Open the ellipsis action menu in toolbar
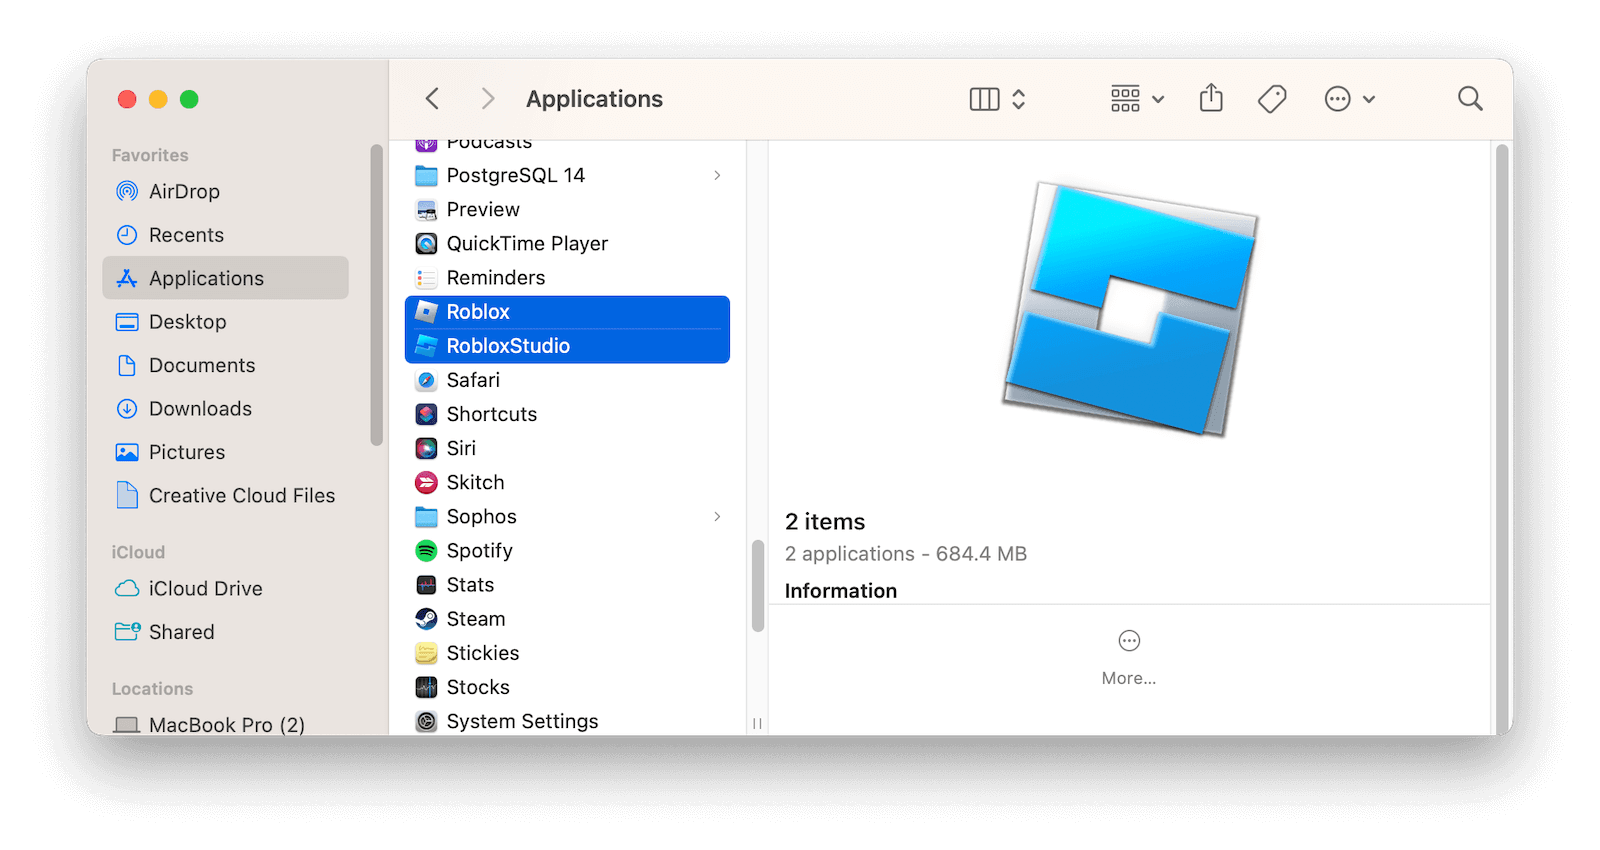This screenshot has height=850, width=1600. click(x=1349, y=99)
